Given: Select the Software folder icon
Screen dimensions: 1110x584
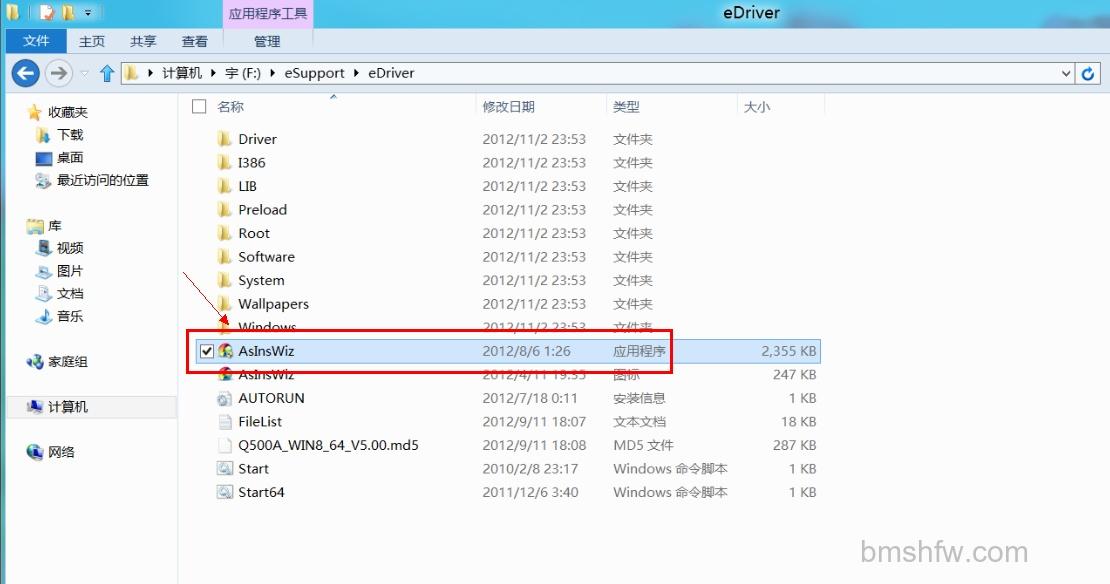Looking at the screenshot, I should (x=224, y=256).
